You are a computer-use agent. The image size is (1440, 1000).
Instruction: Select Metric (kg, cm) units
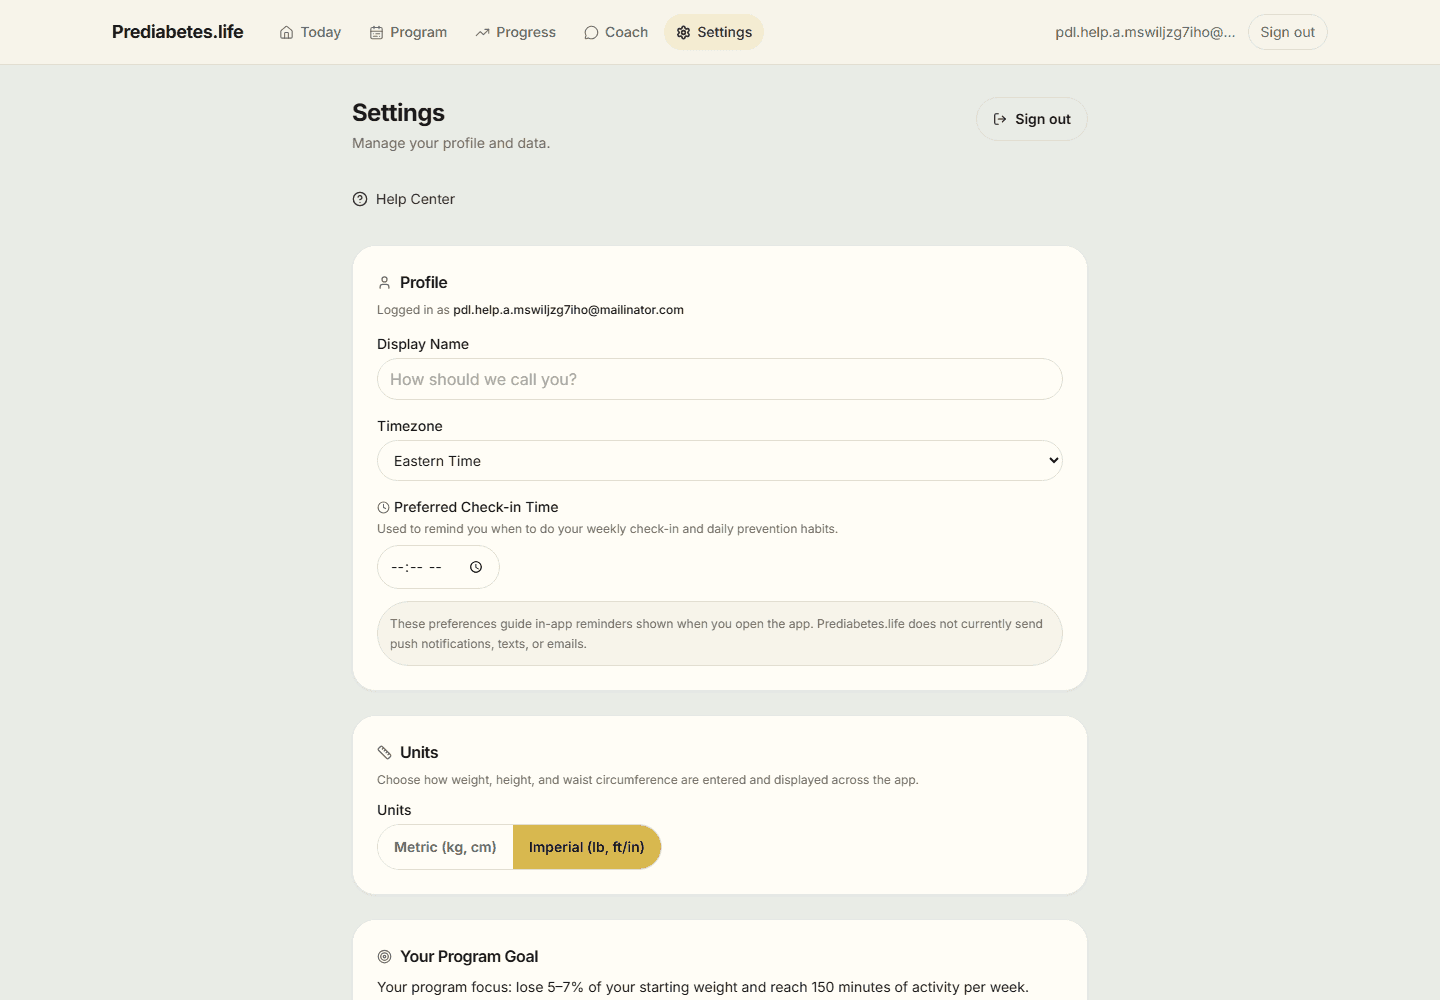point(445,847)
